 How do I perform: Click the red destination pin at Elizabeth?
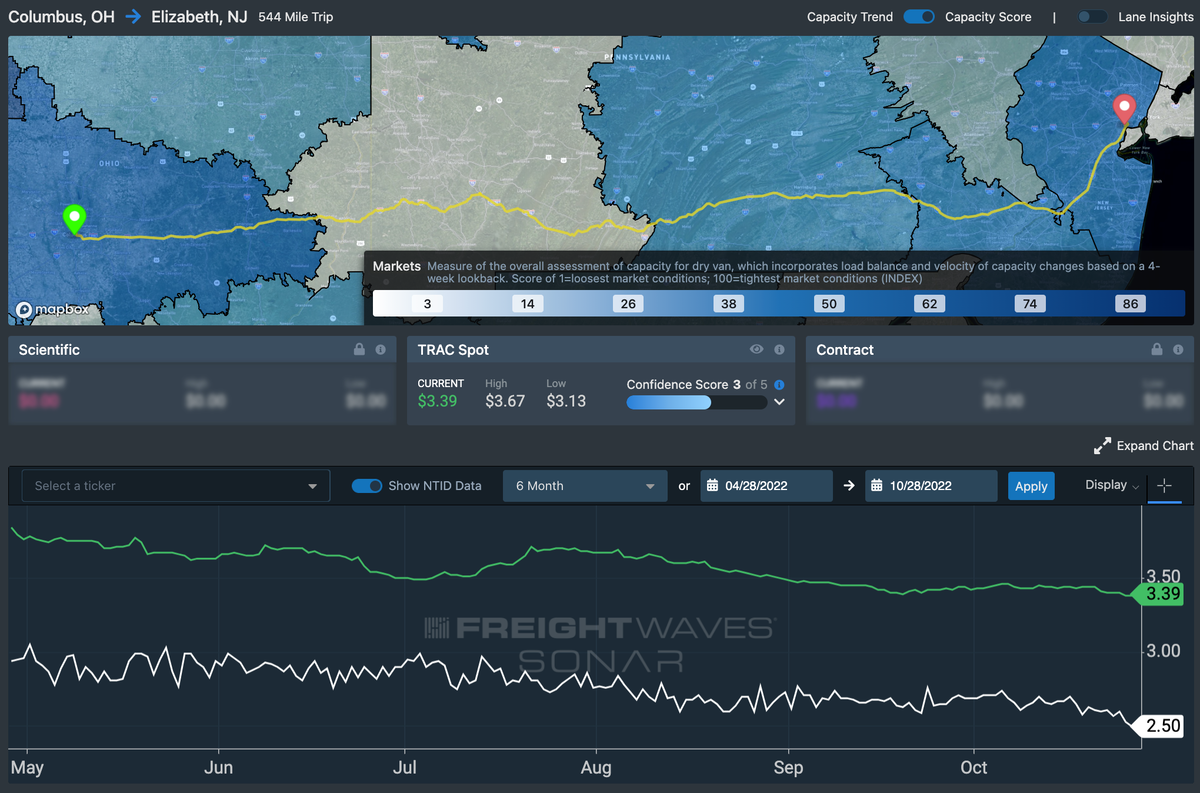1125,109
